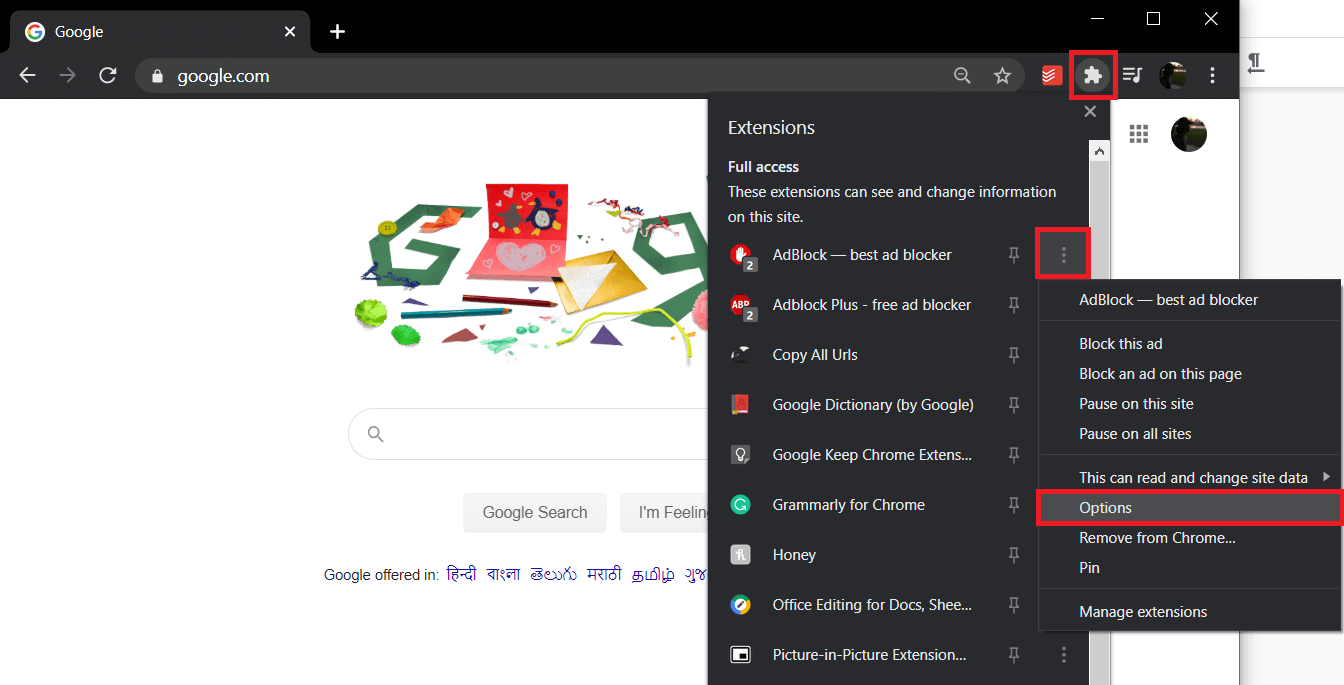Bookmark this page with the star icon
Image resolution: width=1344 pixels, height=685 pixels.
[1002, 75]
